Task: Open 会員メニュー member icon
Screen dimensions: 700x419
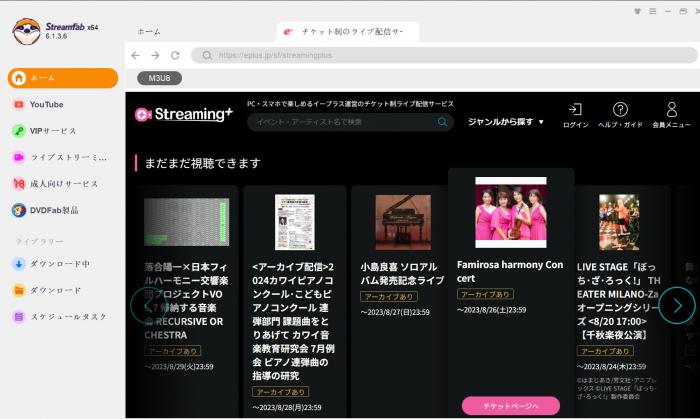Action: pyautogui.click(x=671, y=115)
